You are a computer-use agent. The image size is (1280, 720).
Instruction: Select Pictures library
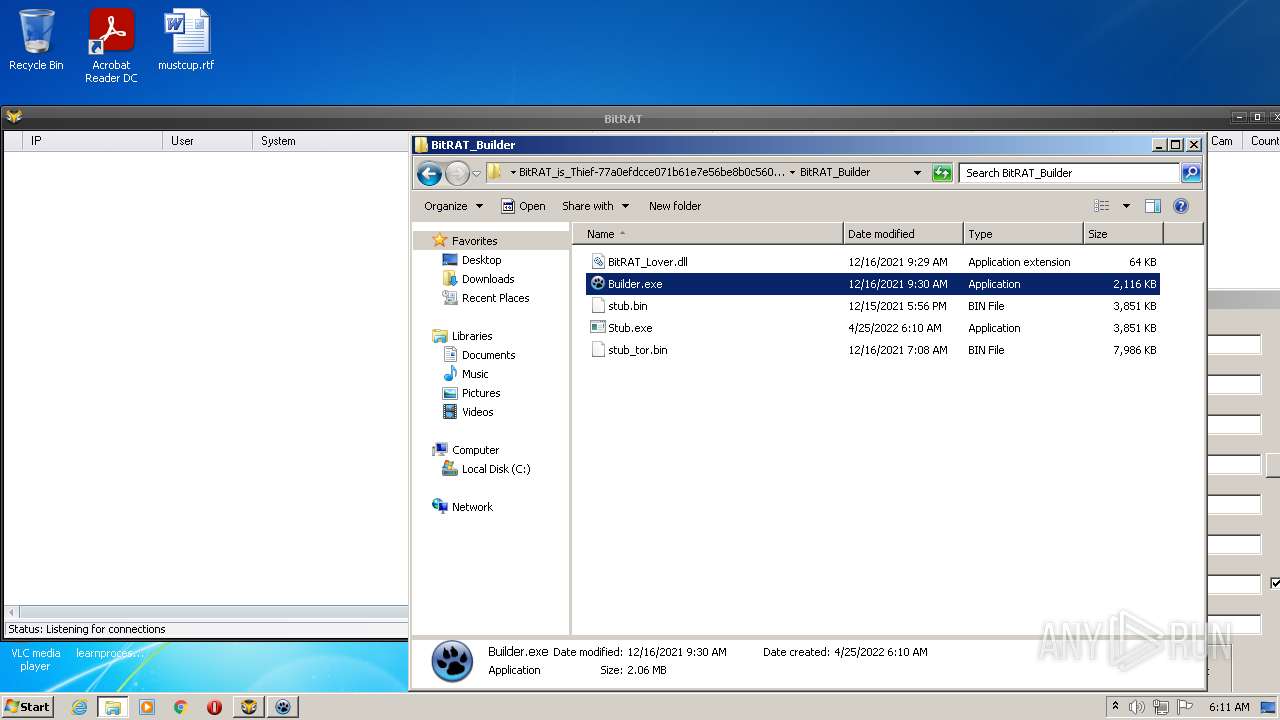pos(481,393)
